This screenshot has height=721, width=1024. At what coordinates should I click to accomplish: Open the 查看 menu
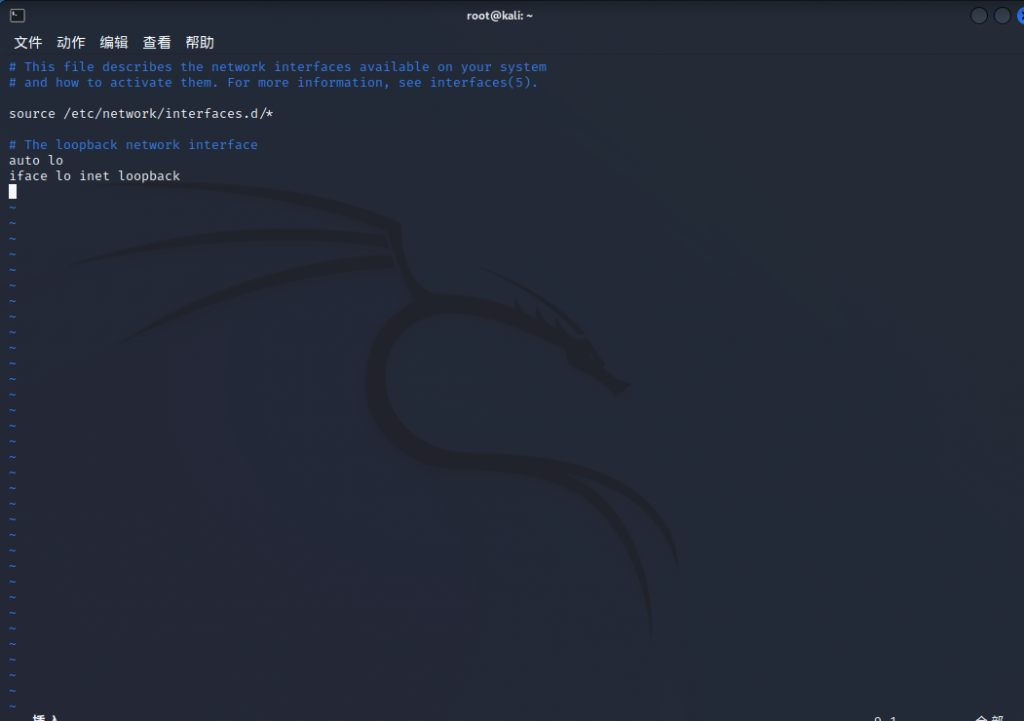(157, 43)
